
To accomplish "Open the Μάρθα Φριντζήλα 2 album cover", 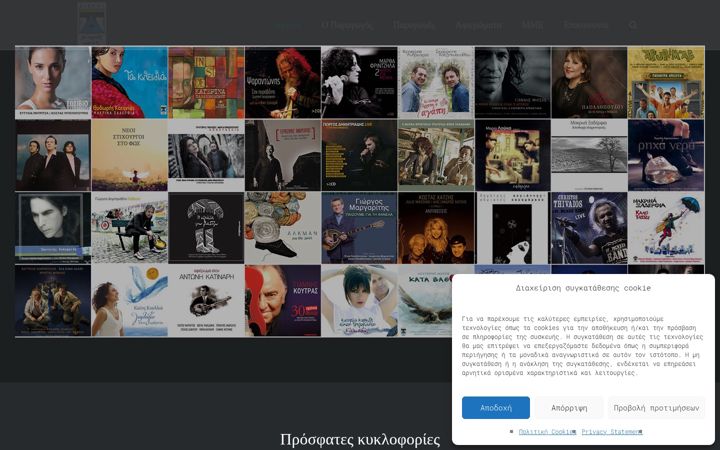I will pos(360,83).
